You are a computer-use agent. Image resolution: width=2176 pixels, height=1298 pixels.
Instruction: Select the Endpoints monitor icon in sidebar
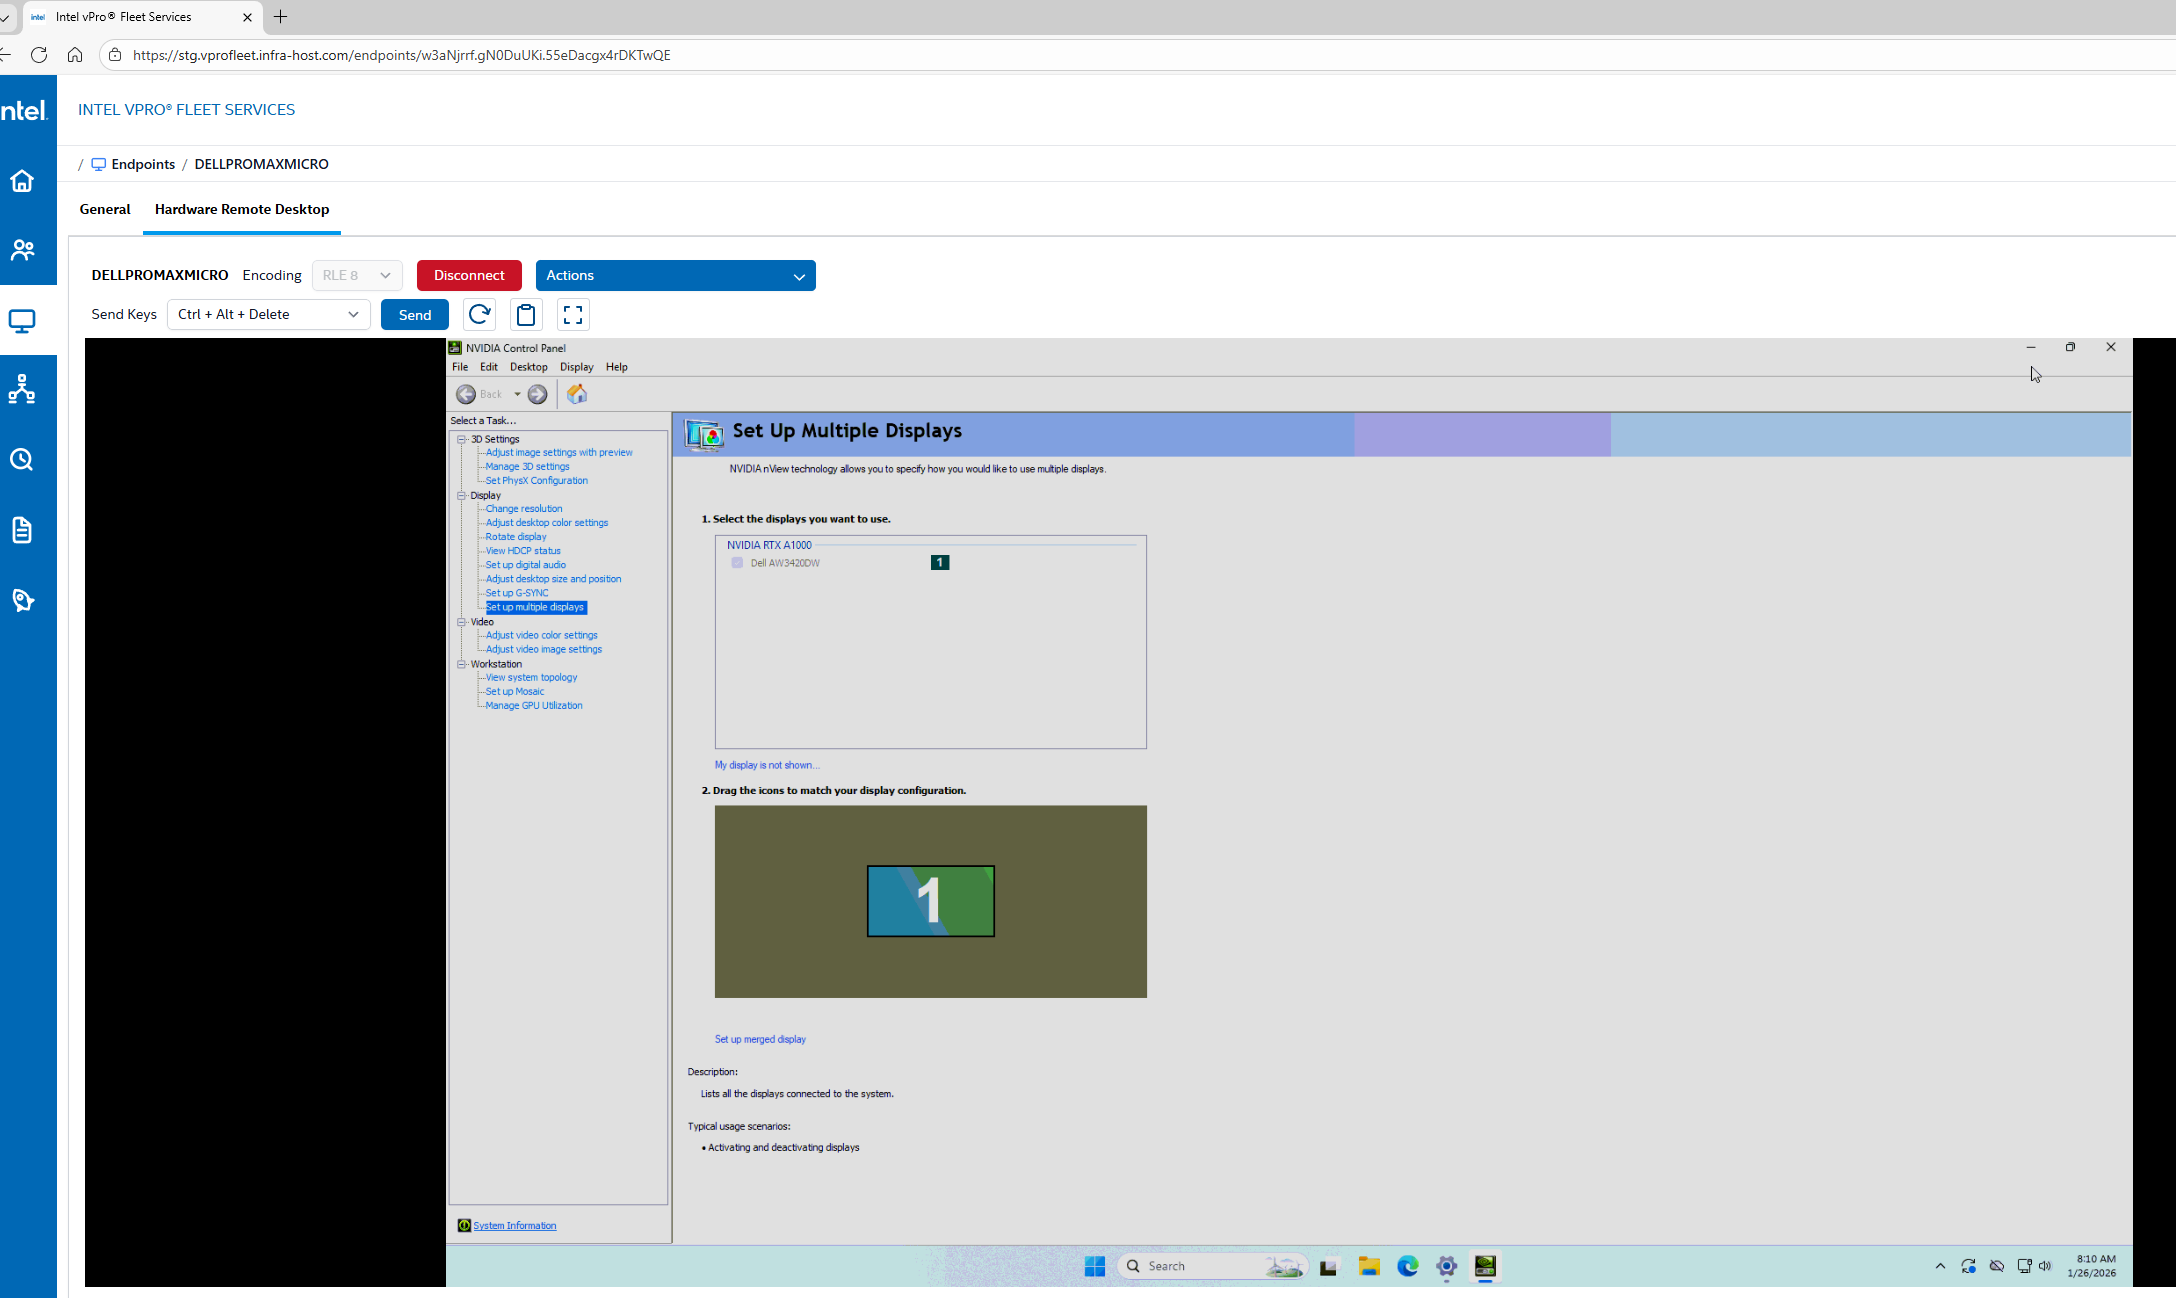coord(22,320)
